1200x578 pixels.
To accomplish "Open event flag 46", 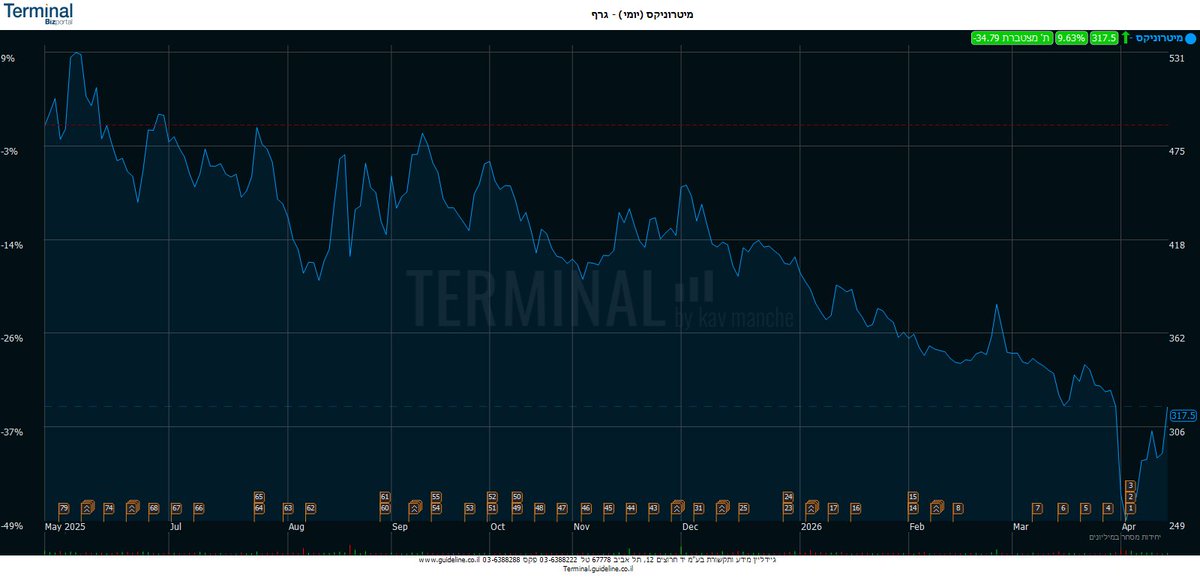I will [x=586, y=508].
